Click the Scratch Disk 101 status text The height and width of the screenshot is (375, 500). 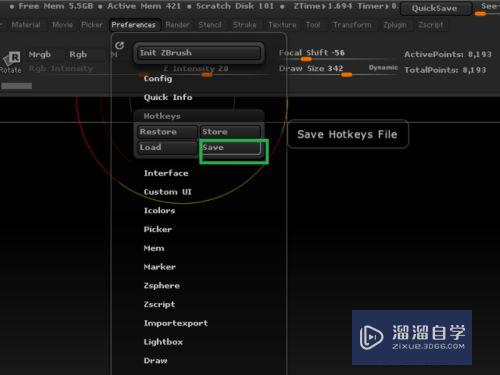click(x=235, y=6)
